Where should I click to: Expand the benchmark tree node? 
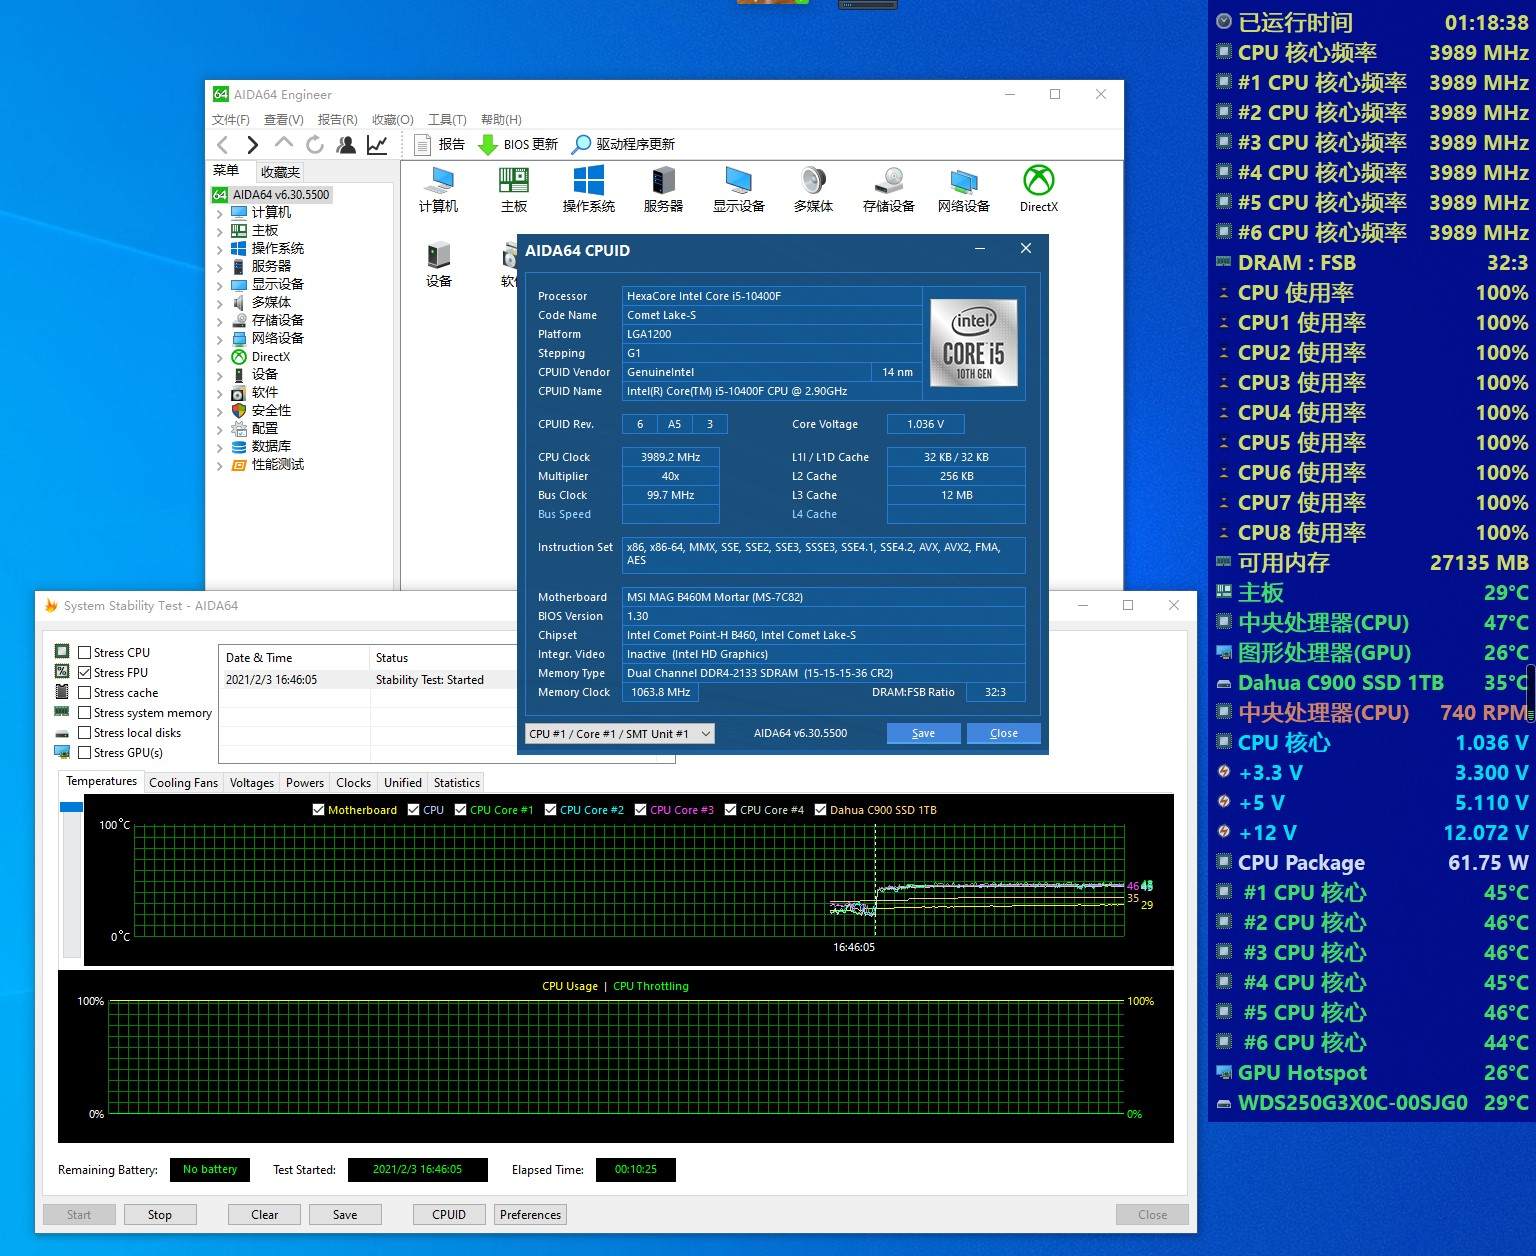pos(220,465)
